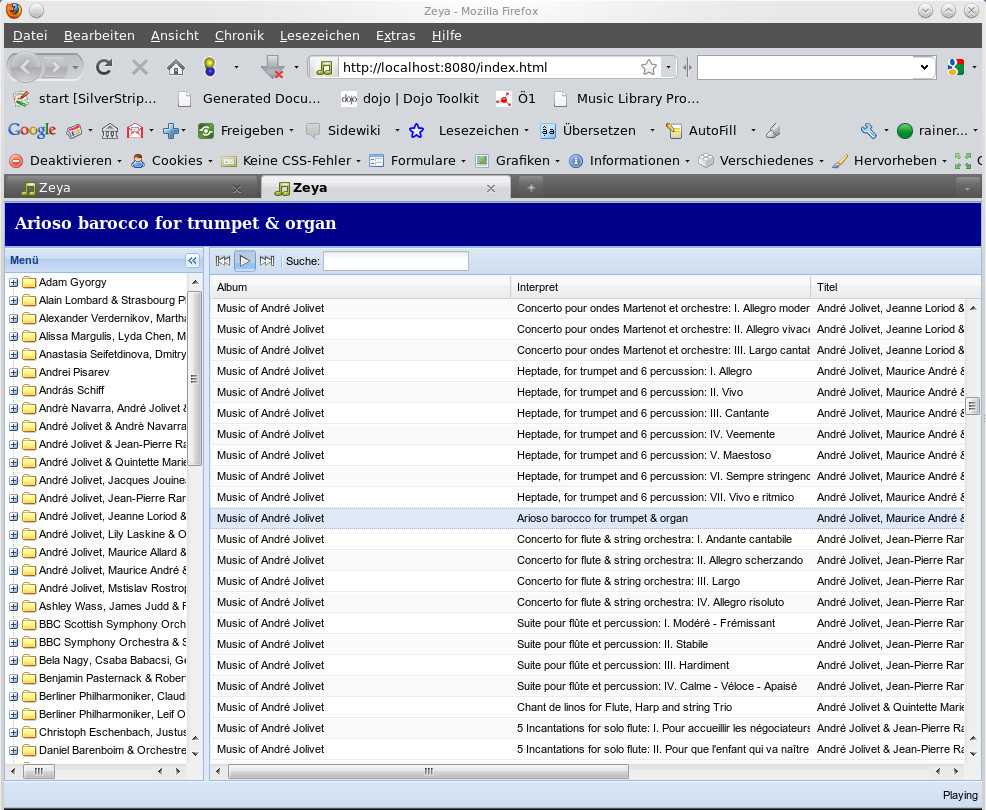
Task: Open the Music Library bookmark
Action: [x=637, y=99]
